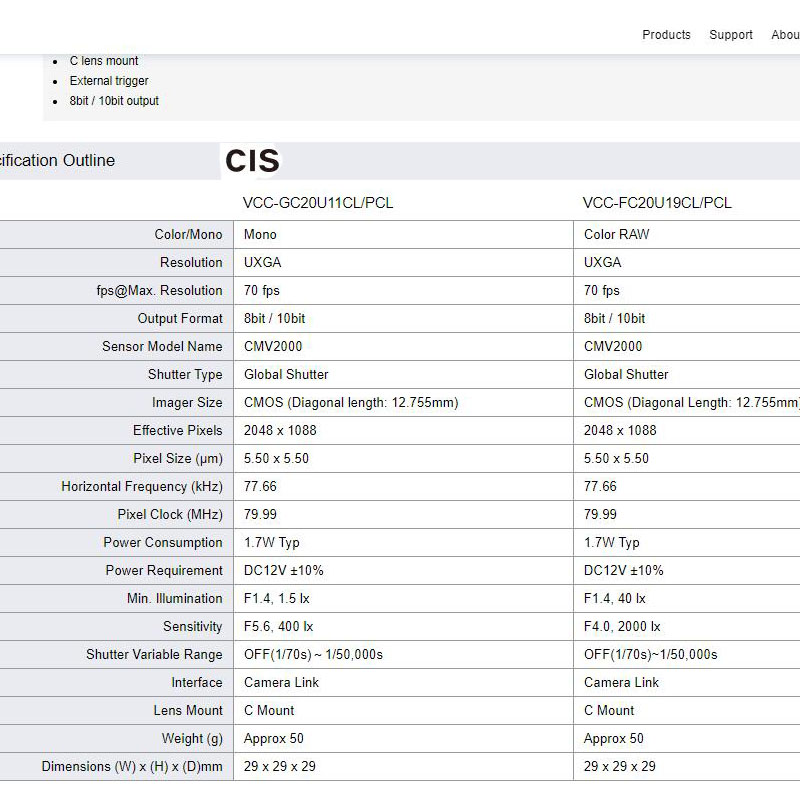Open the Support menu
Screen dimensions: 800x800
click(731, 35)
